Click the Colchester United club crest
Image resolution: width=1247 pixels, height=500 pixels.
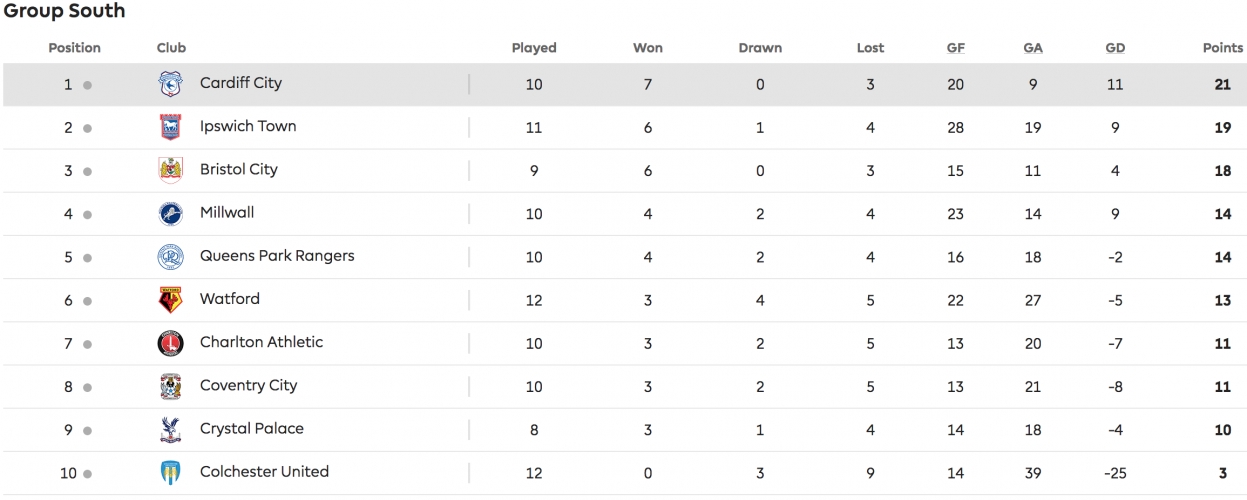pyautogui.click(x=171, y=472)
